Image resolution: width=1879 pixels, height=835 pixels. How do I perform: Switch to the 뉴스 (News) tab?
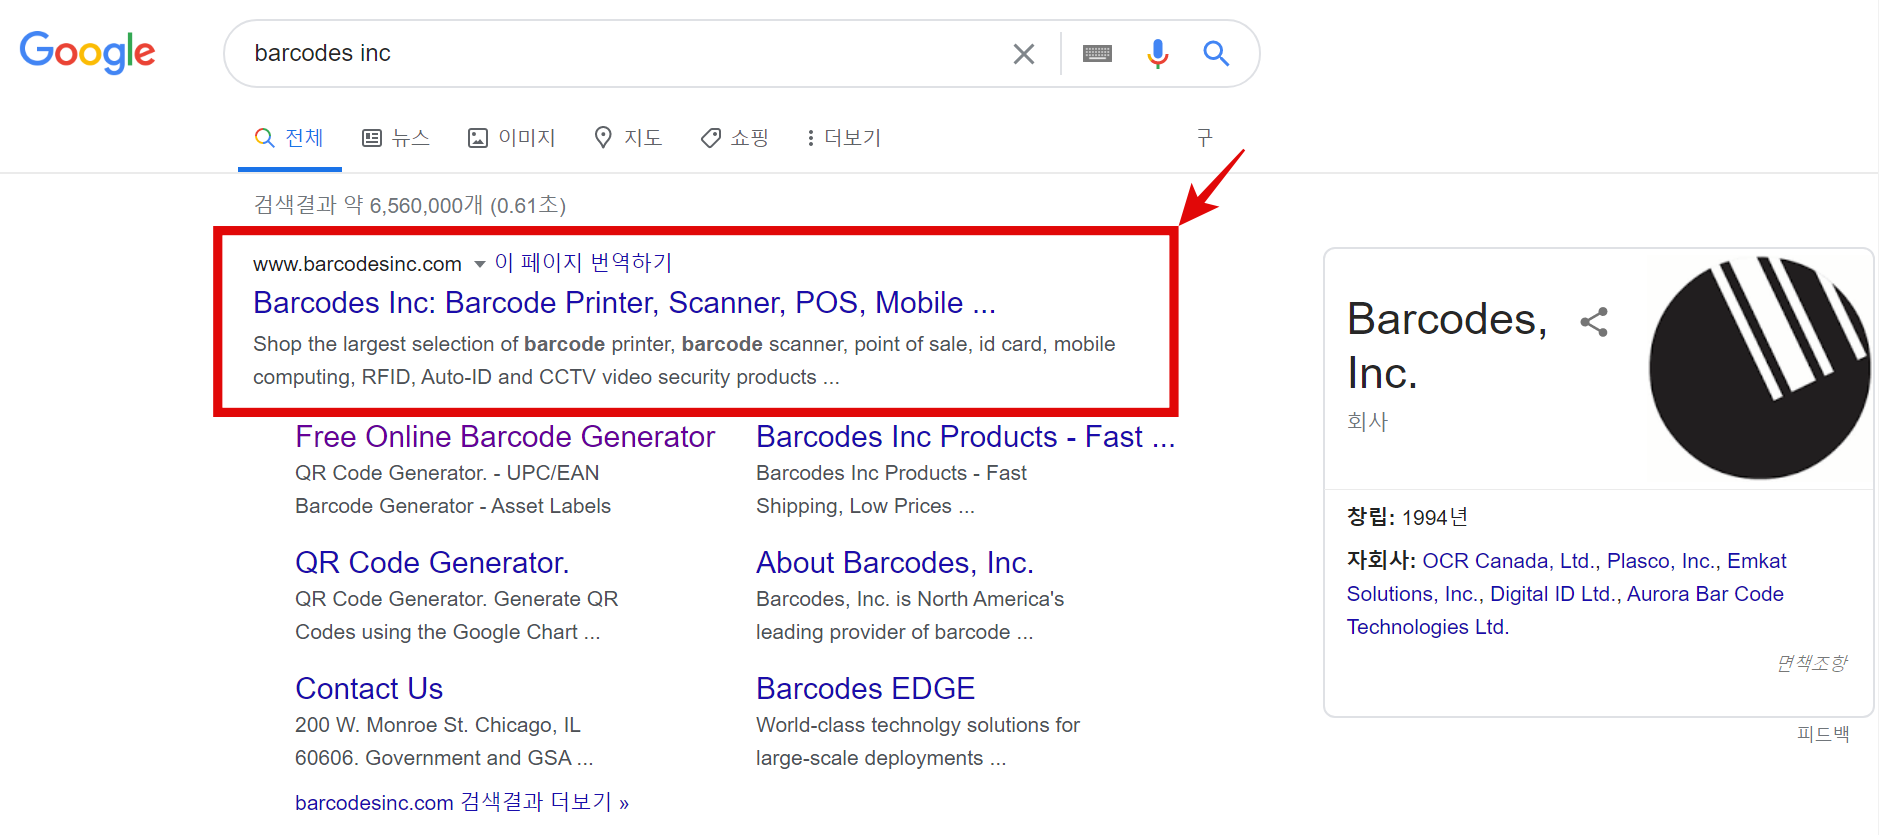click(396, 138)
